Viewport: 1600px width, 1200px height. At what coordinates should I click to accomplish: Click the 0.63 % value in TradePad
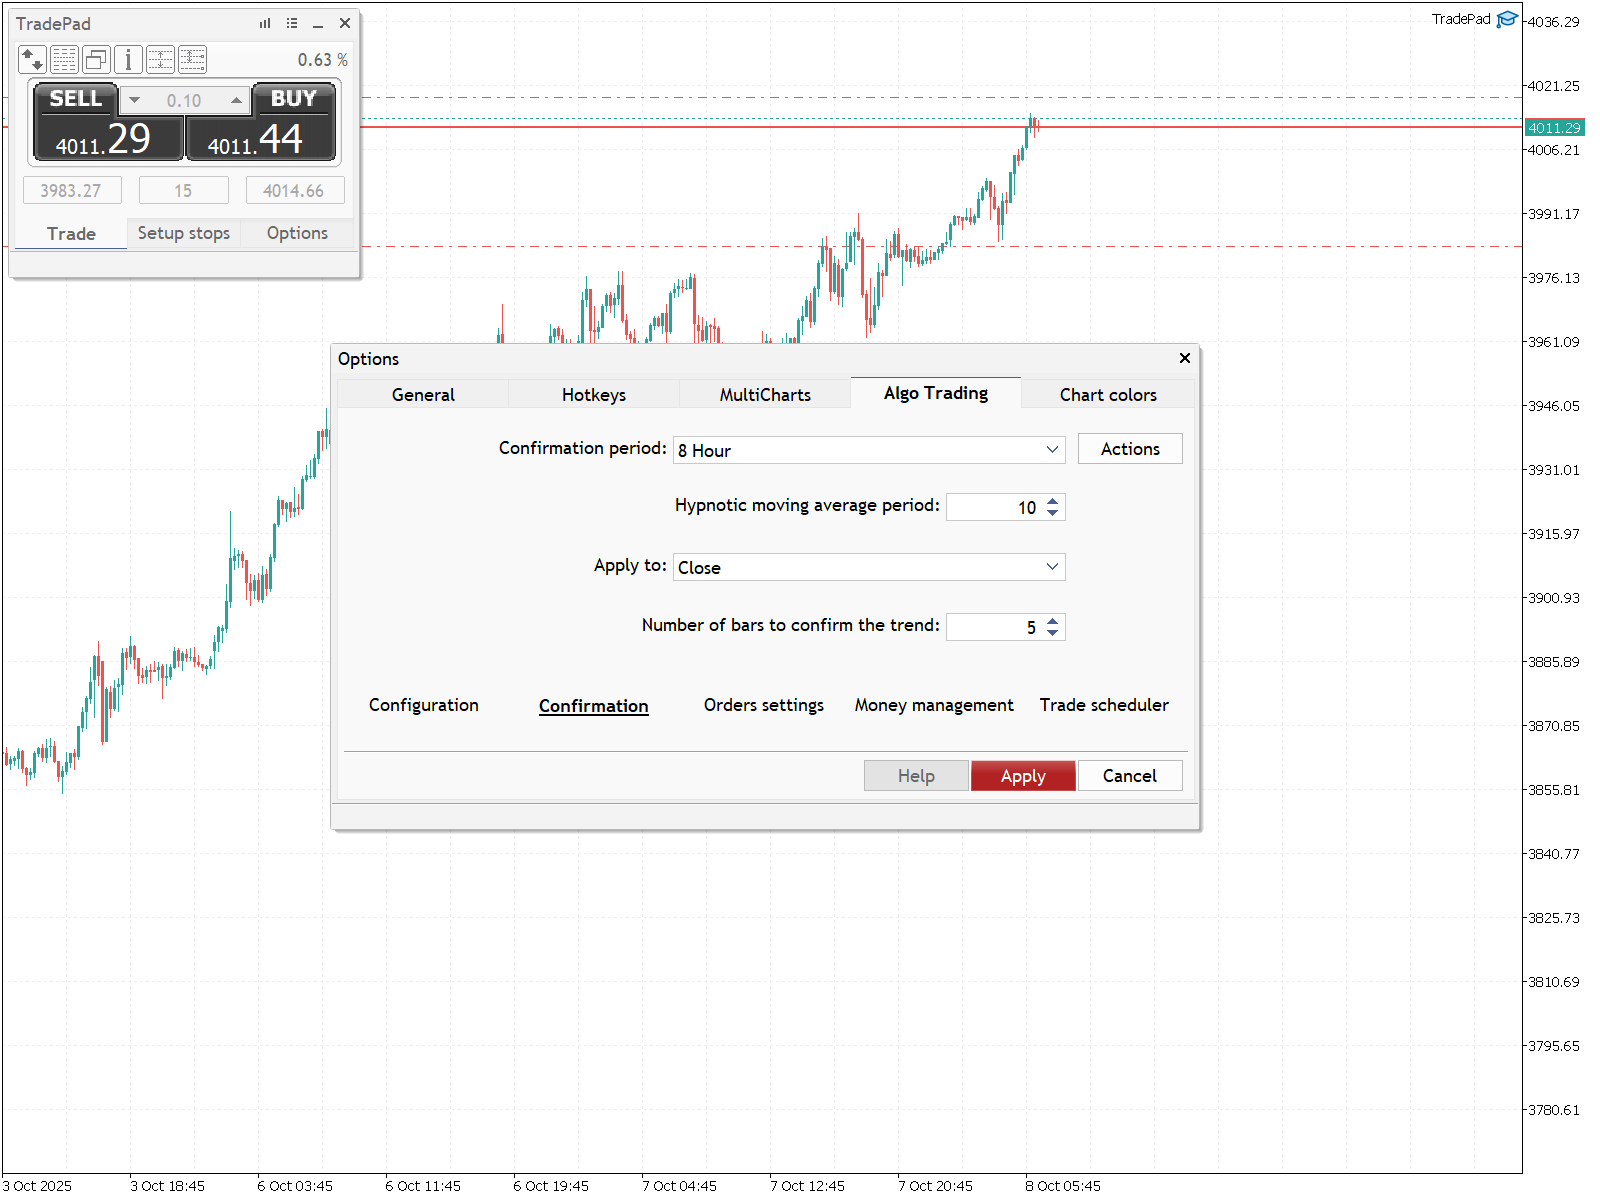pyautogui.click(x=322, y=60)
